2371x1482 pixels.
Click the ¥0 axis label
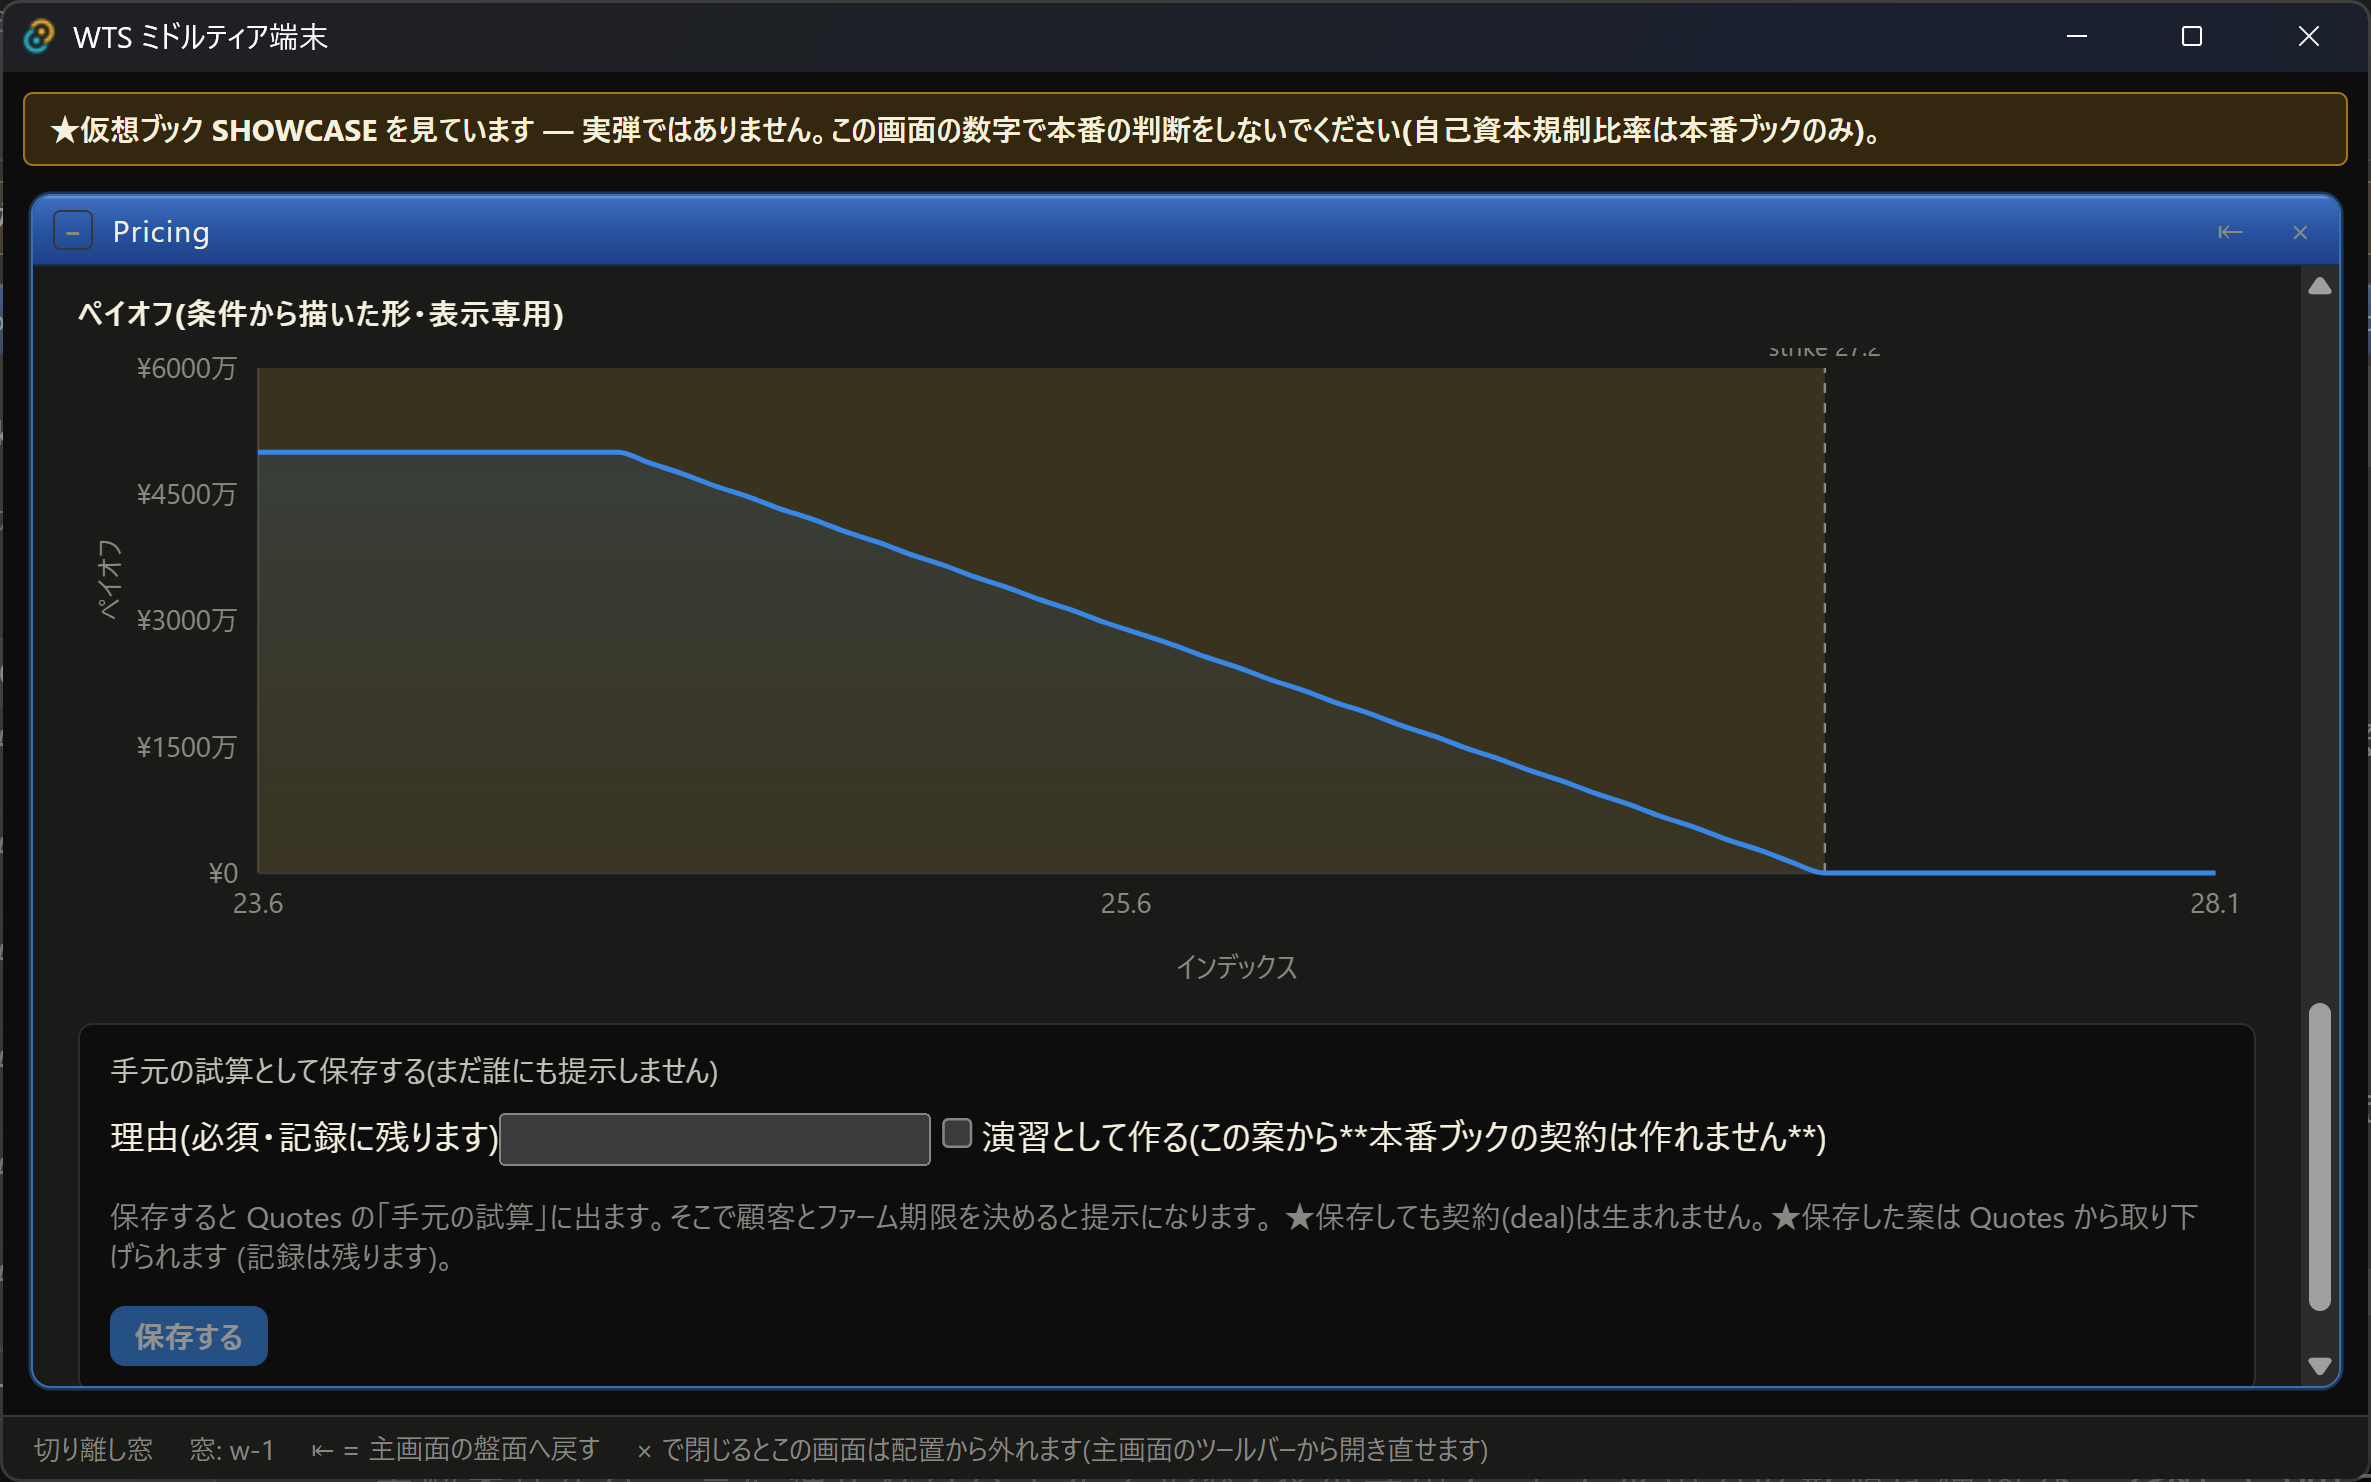coord(223,873)
